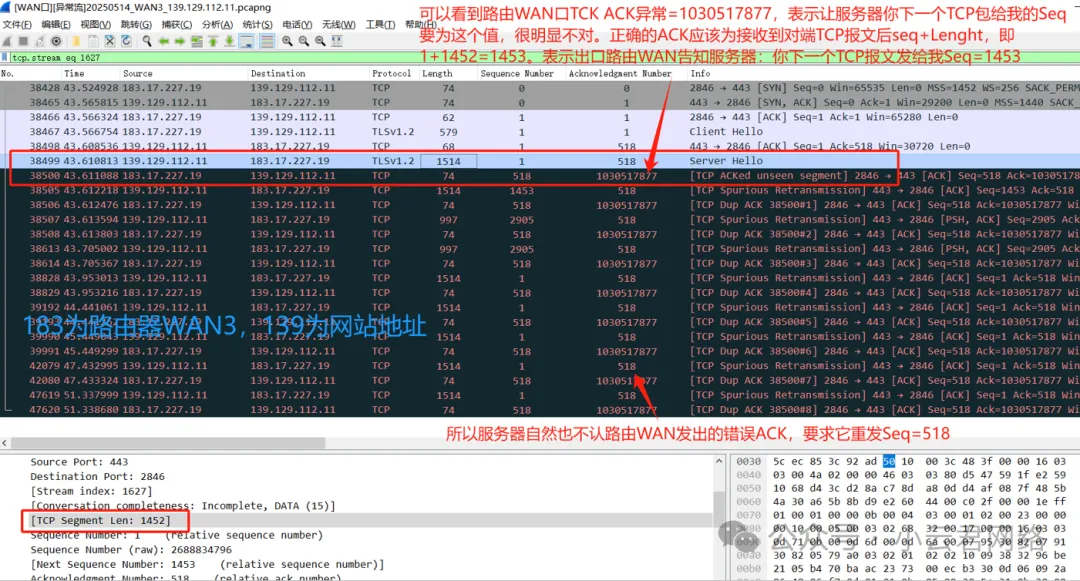This screenshot has width=1080, height=581.
Task: Reload the capture file
Action: click(x=126, y=41)
